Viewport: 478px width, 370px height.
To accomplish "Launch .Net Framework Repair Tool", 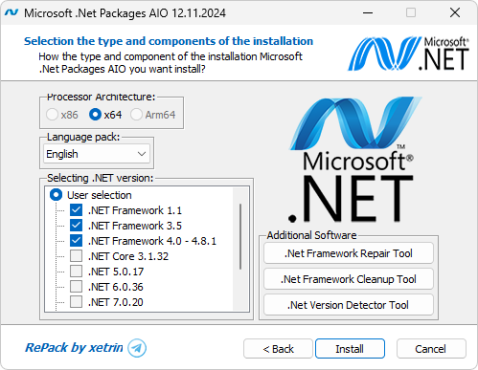I will (348, 253).
